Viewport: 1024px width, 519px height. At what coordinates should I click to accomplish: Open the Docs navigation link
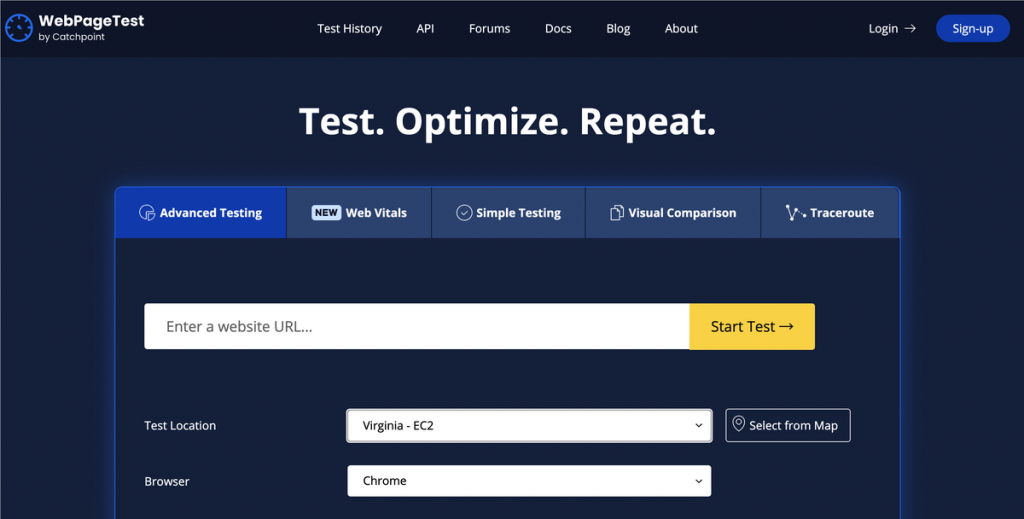point(558,29)
